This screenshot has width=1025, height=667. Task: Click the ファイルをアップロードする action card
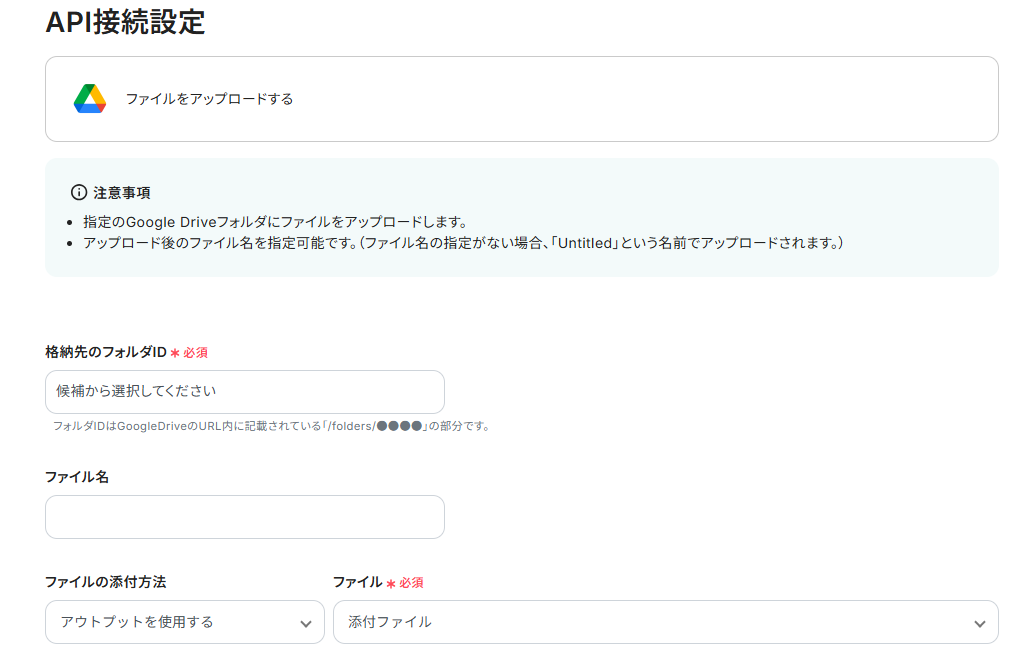pyautogui.click(x=522, y=99)
